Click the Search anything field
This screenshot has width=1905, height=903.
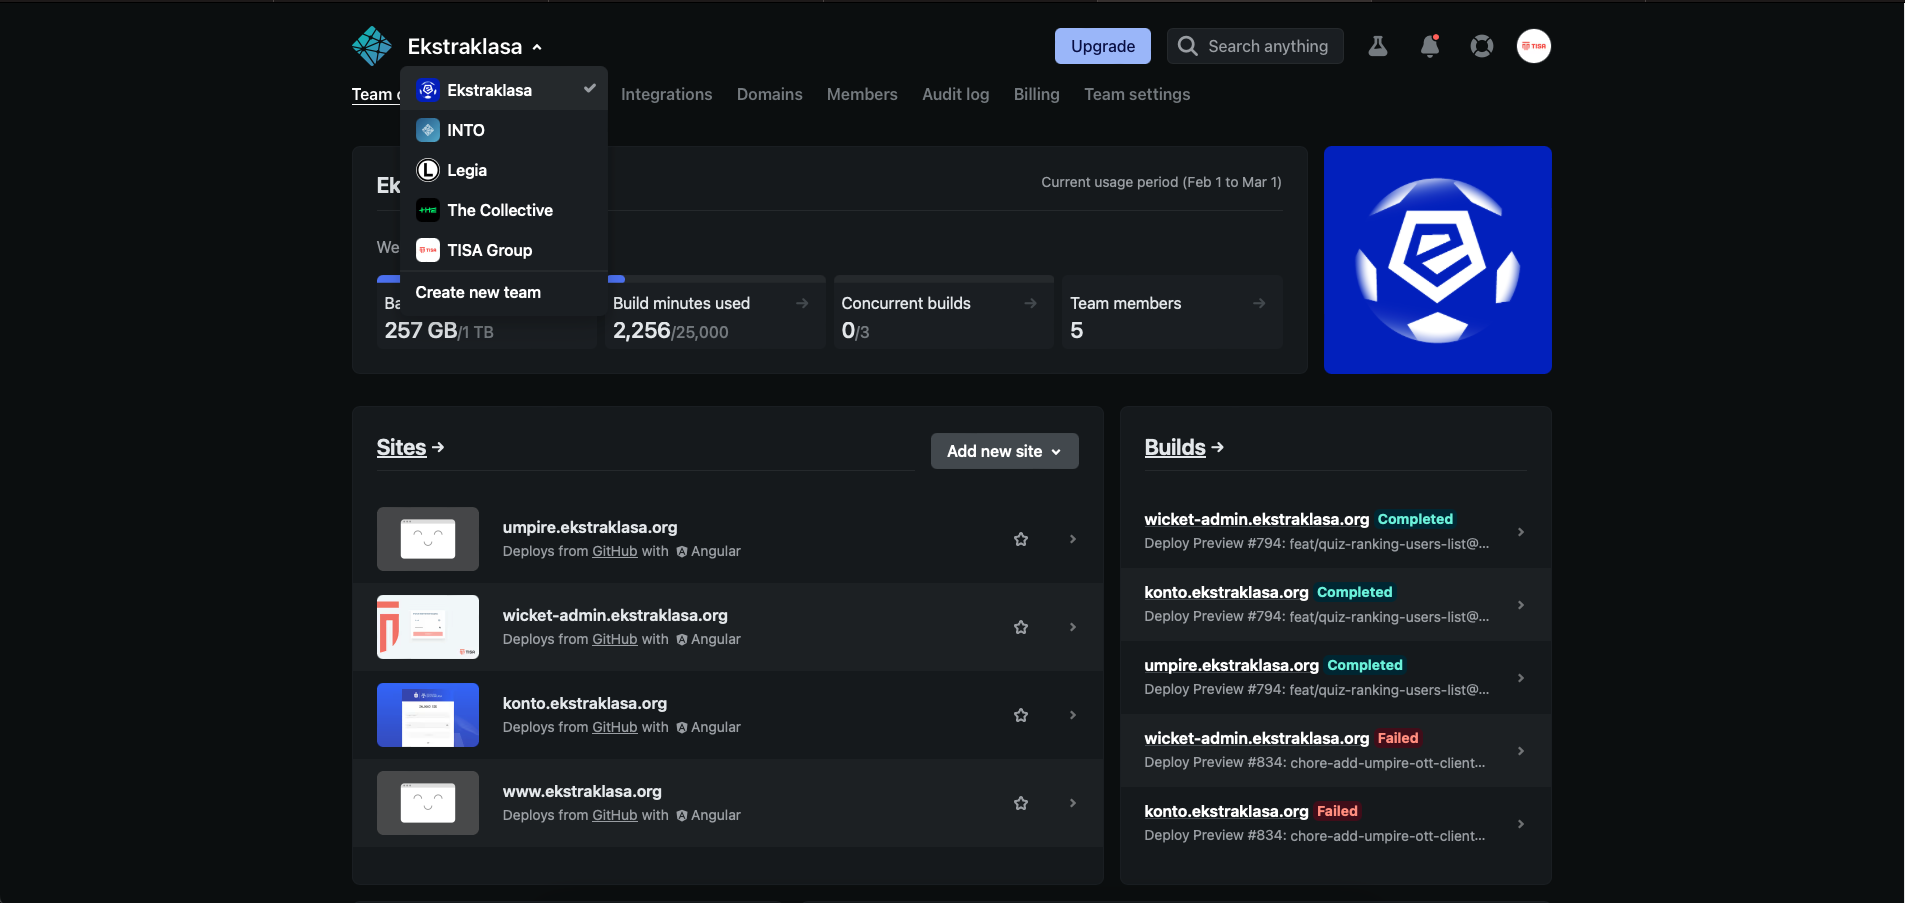tap(1255, 46)
